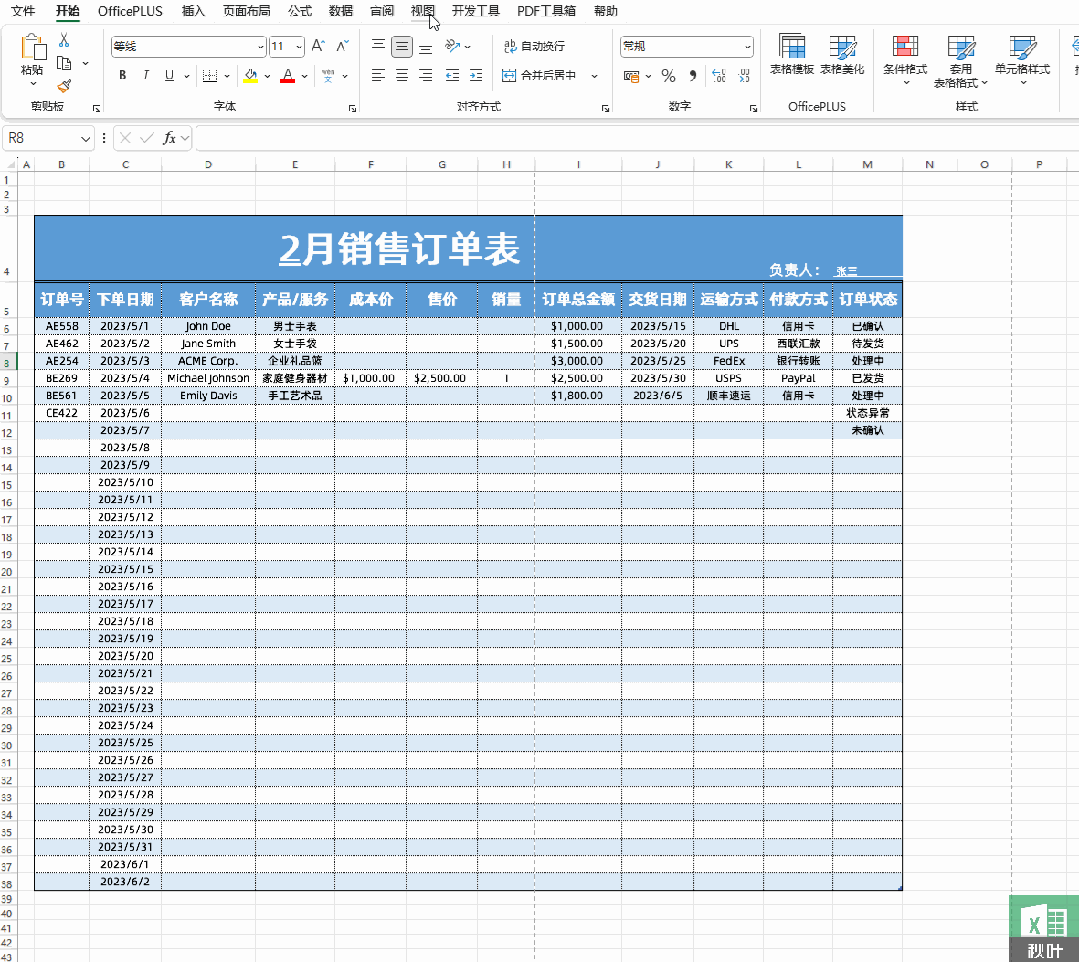Viewport: 1079px width, 962px height.
Task: Align text to the top
Action: click(378, 46)
